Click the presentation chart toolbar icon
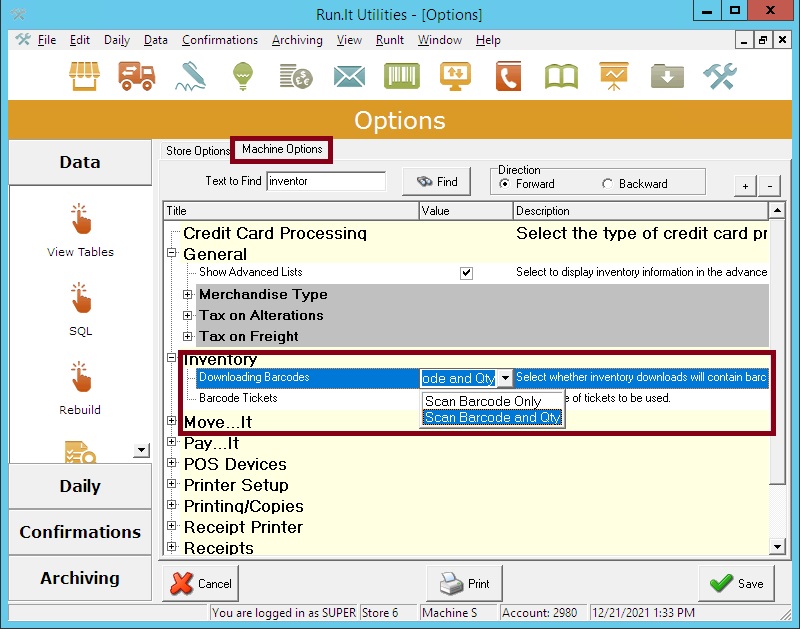The height and width of the screenshot is (629, 800). coord(614,77)
